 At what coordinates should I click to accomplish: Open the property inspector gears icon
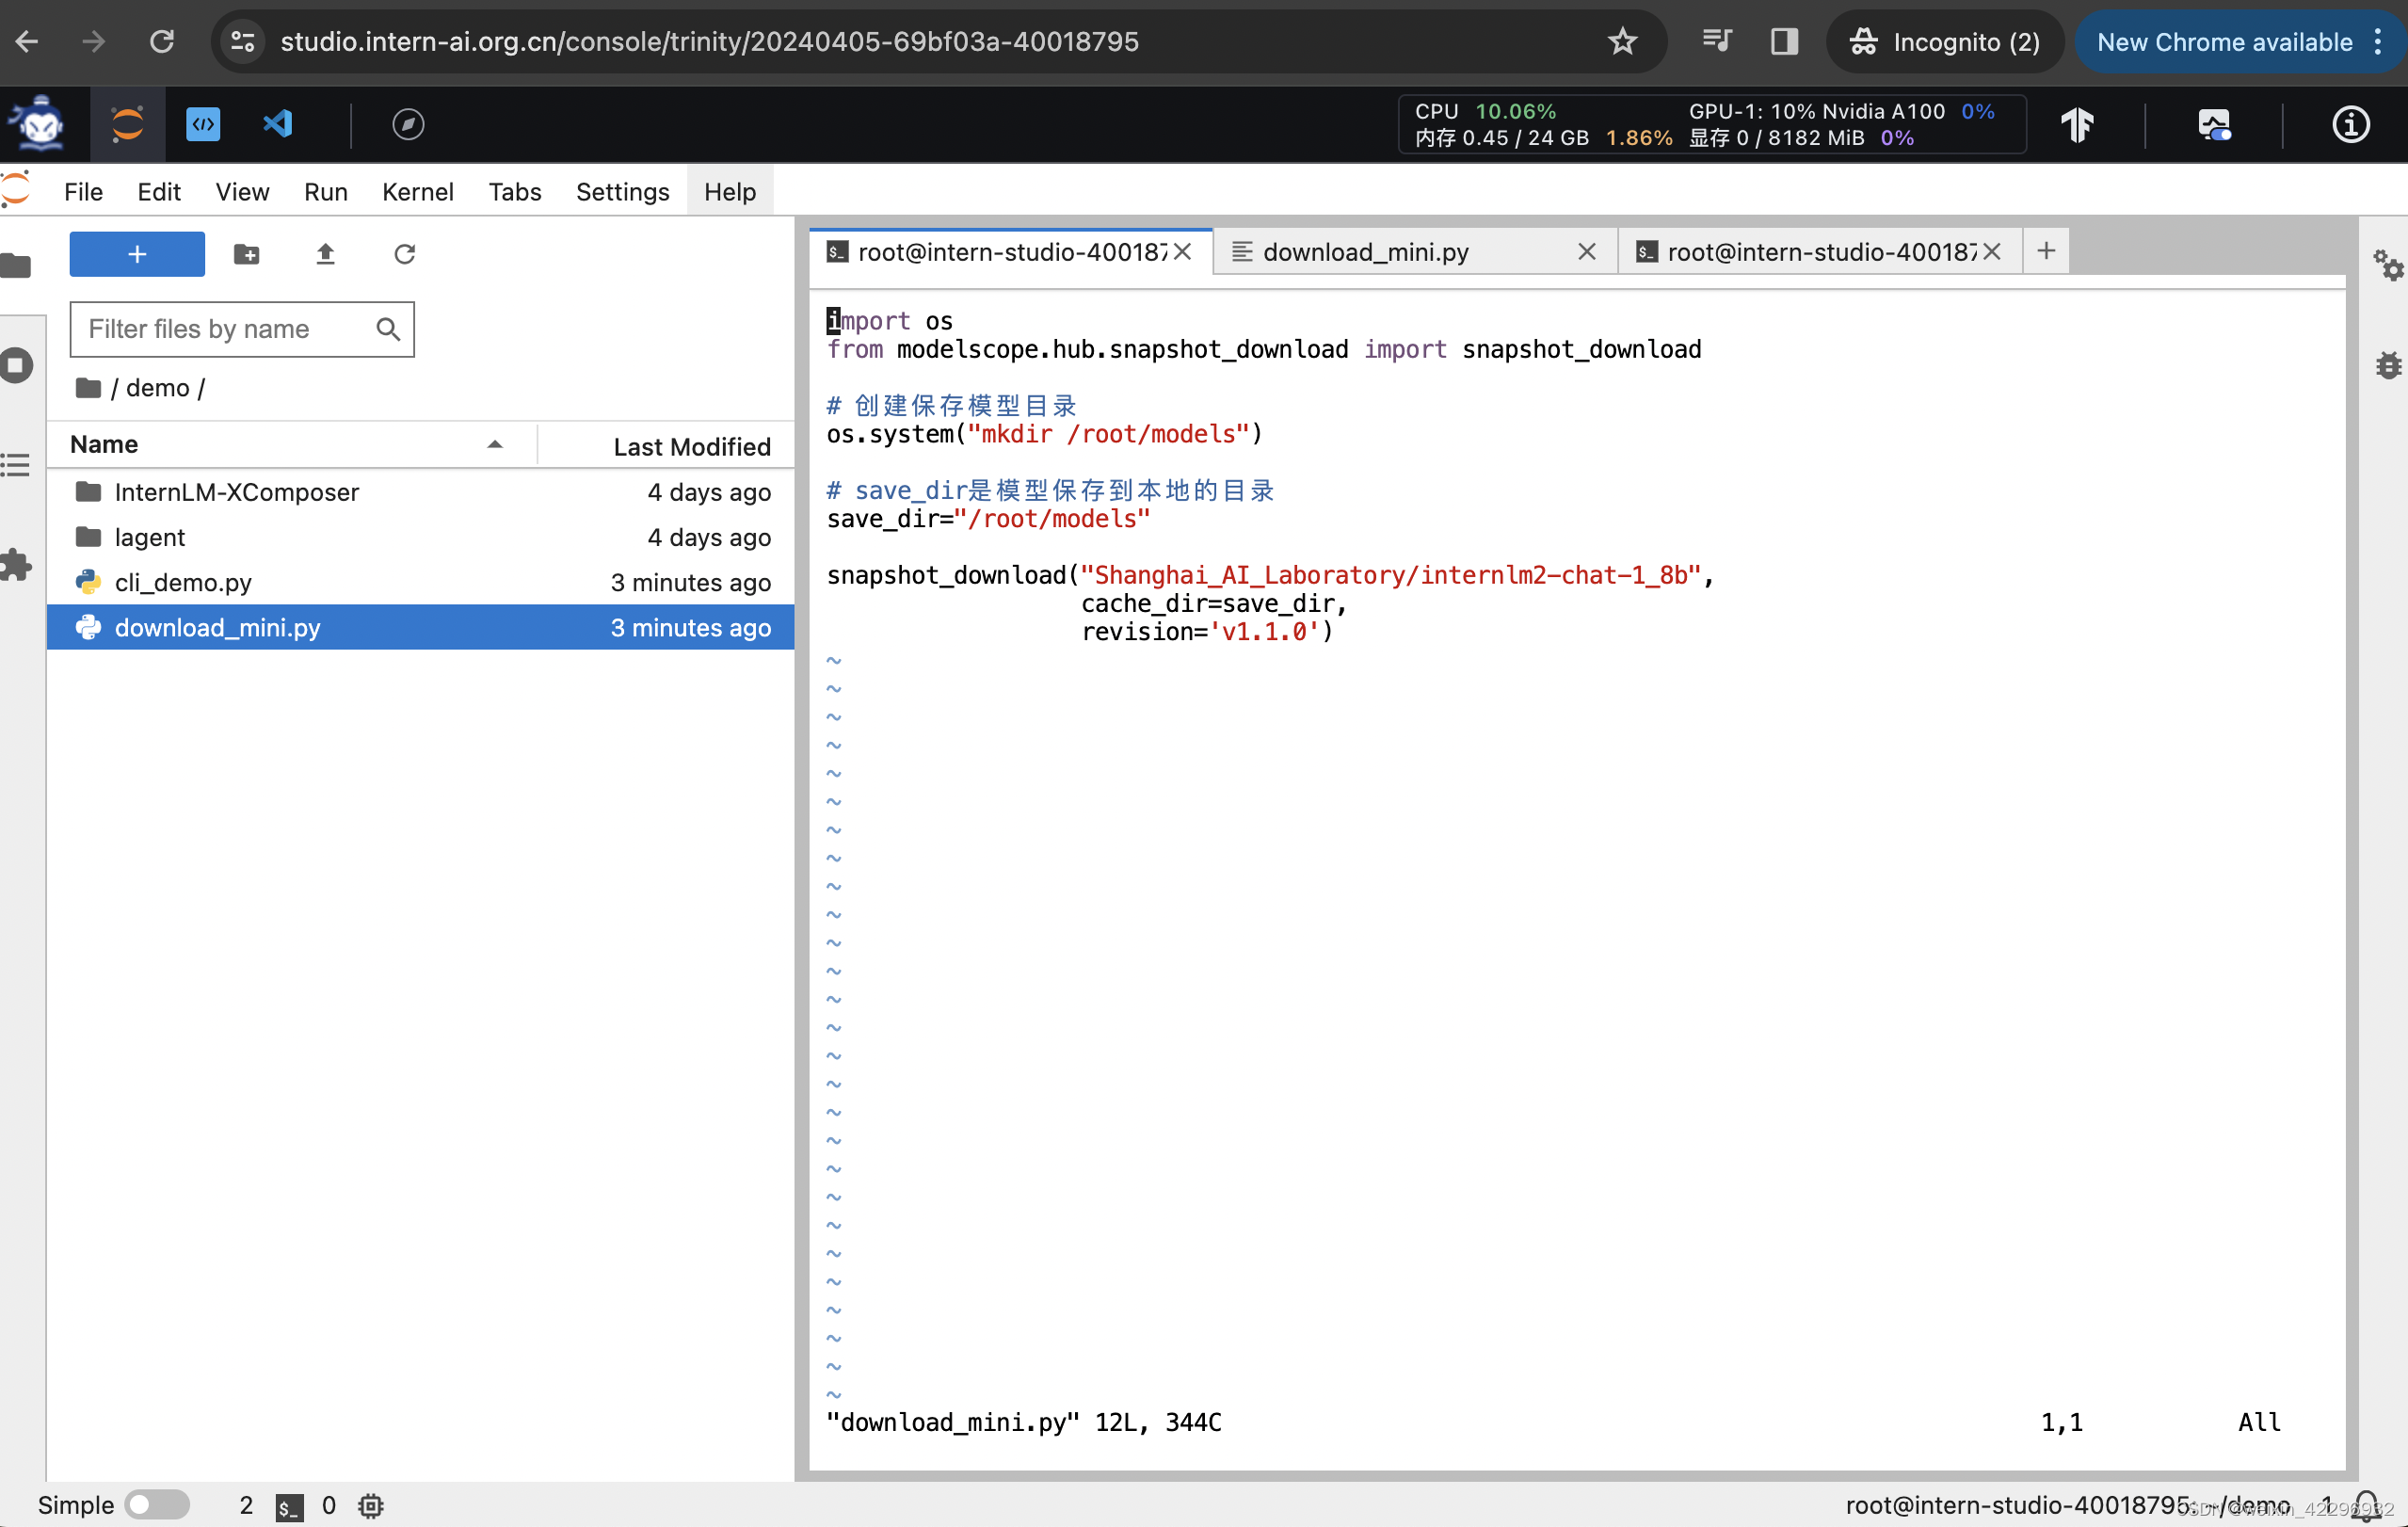(2388, 265)
